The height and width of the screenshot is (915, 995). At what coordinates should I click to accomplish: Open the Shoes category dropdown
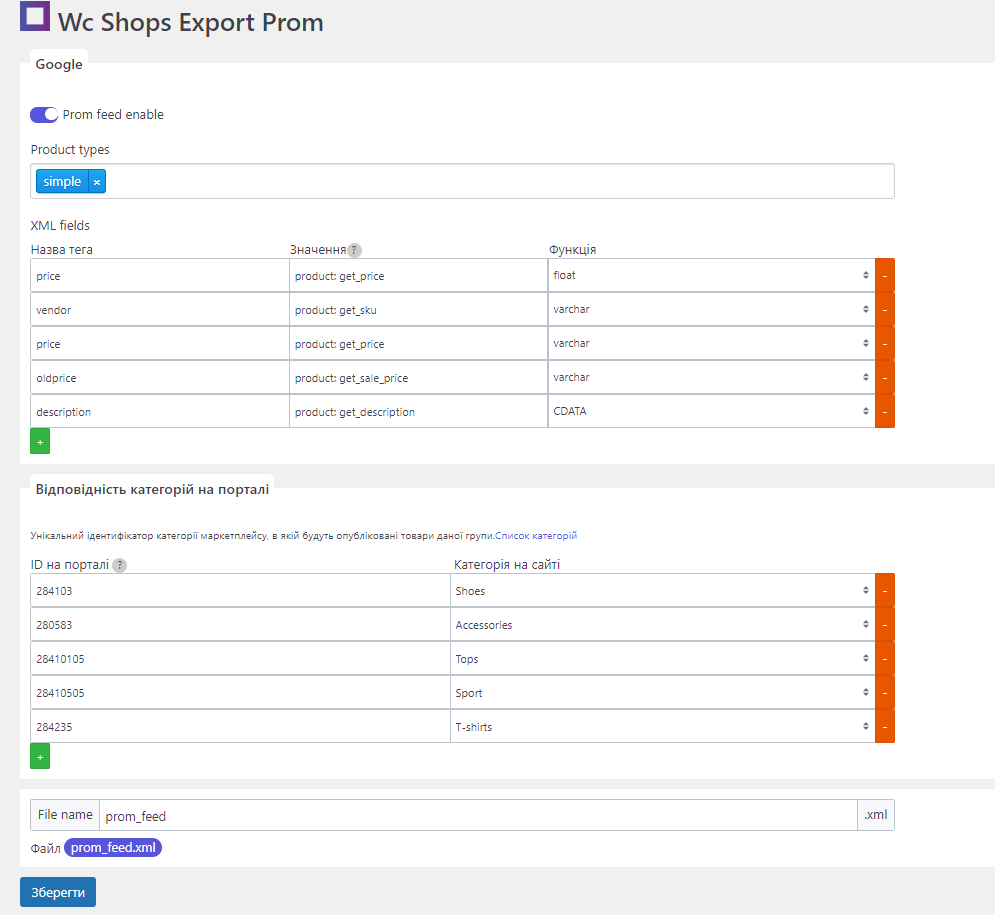[x=662, y=591]
